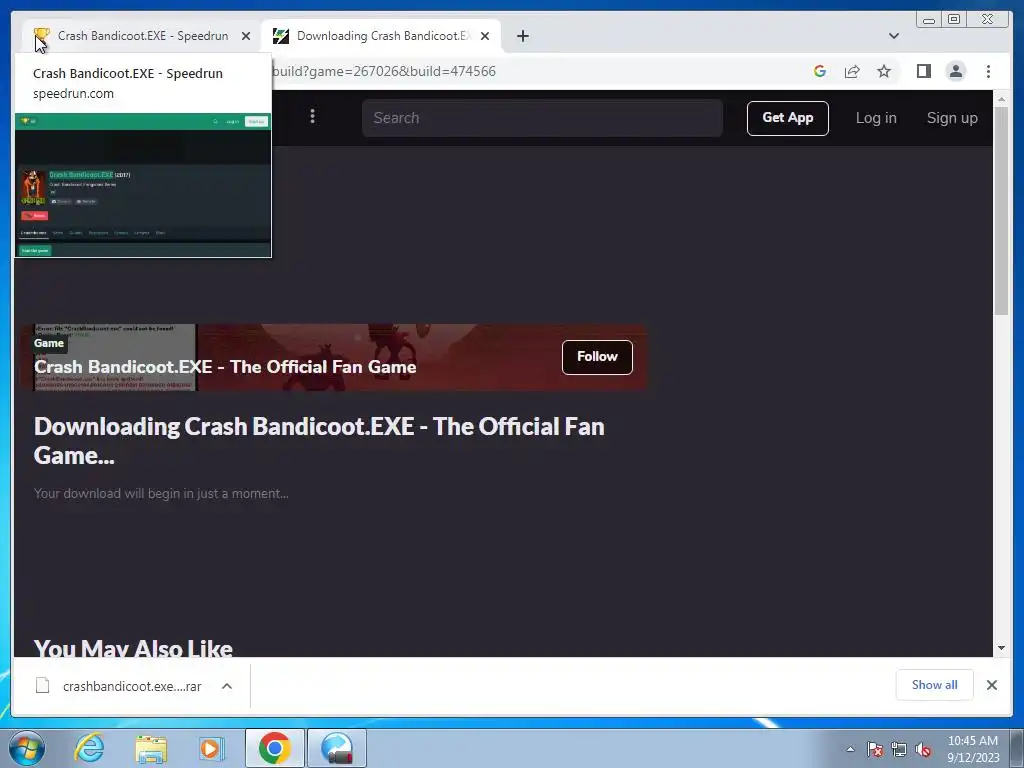Click the Get App button
Image resolution: width=1024 pixels, height=768 pixels.
click(x=788, y=118)
